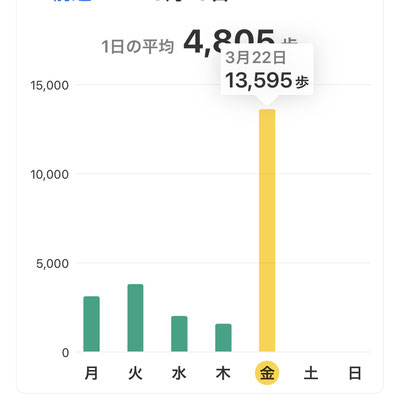
Task: Tap the 3月22日 date in the tooltip
Action: pyautogui.click(x=256, y=58)
